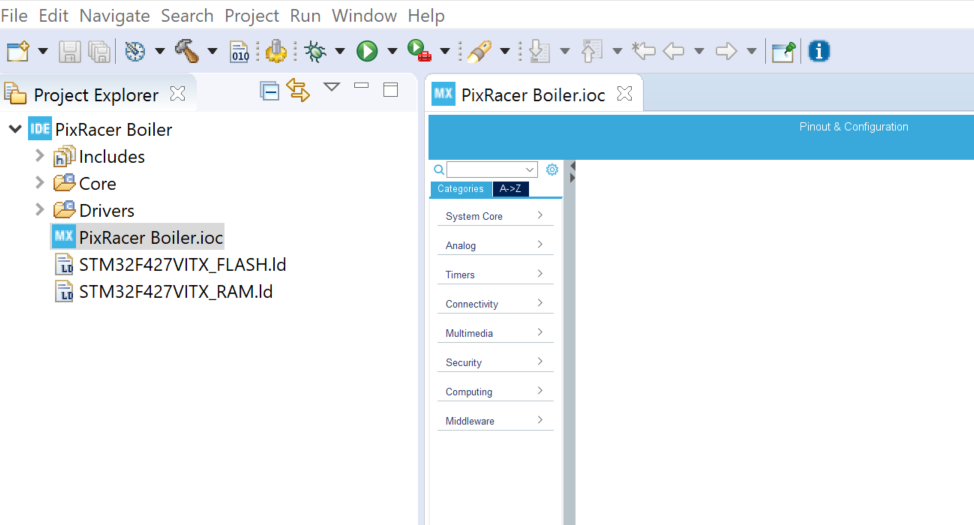Image resolution: width=974 pixels, height=525 pixels.
Task: Open the Build hammer dropdown arrow
Action: point(212,52)
